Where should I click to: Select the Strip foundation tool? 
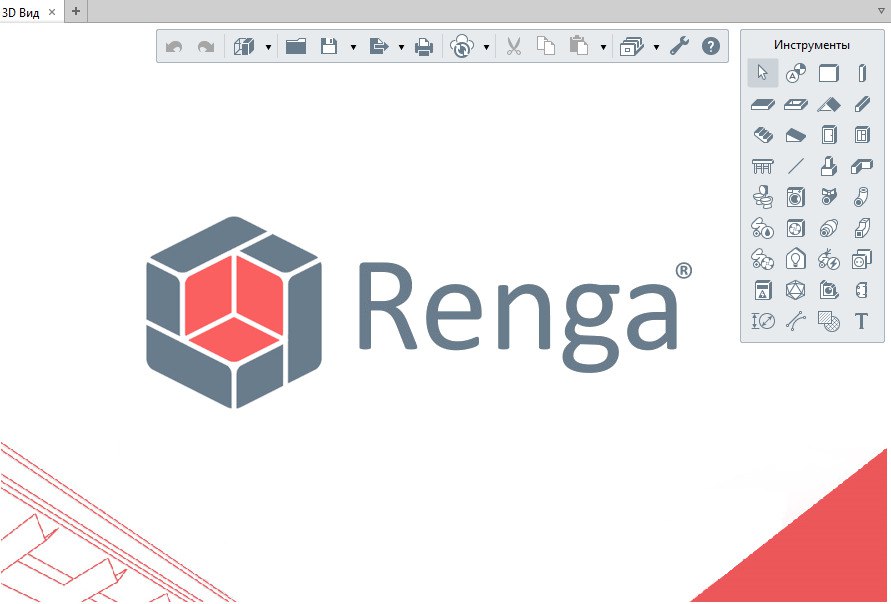coord(861,166)
